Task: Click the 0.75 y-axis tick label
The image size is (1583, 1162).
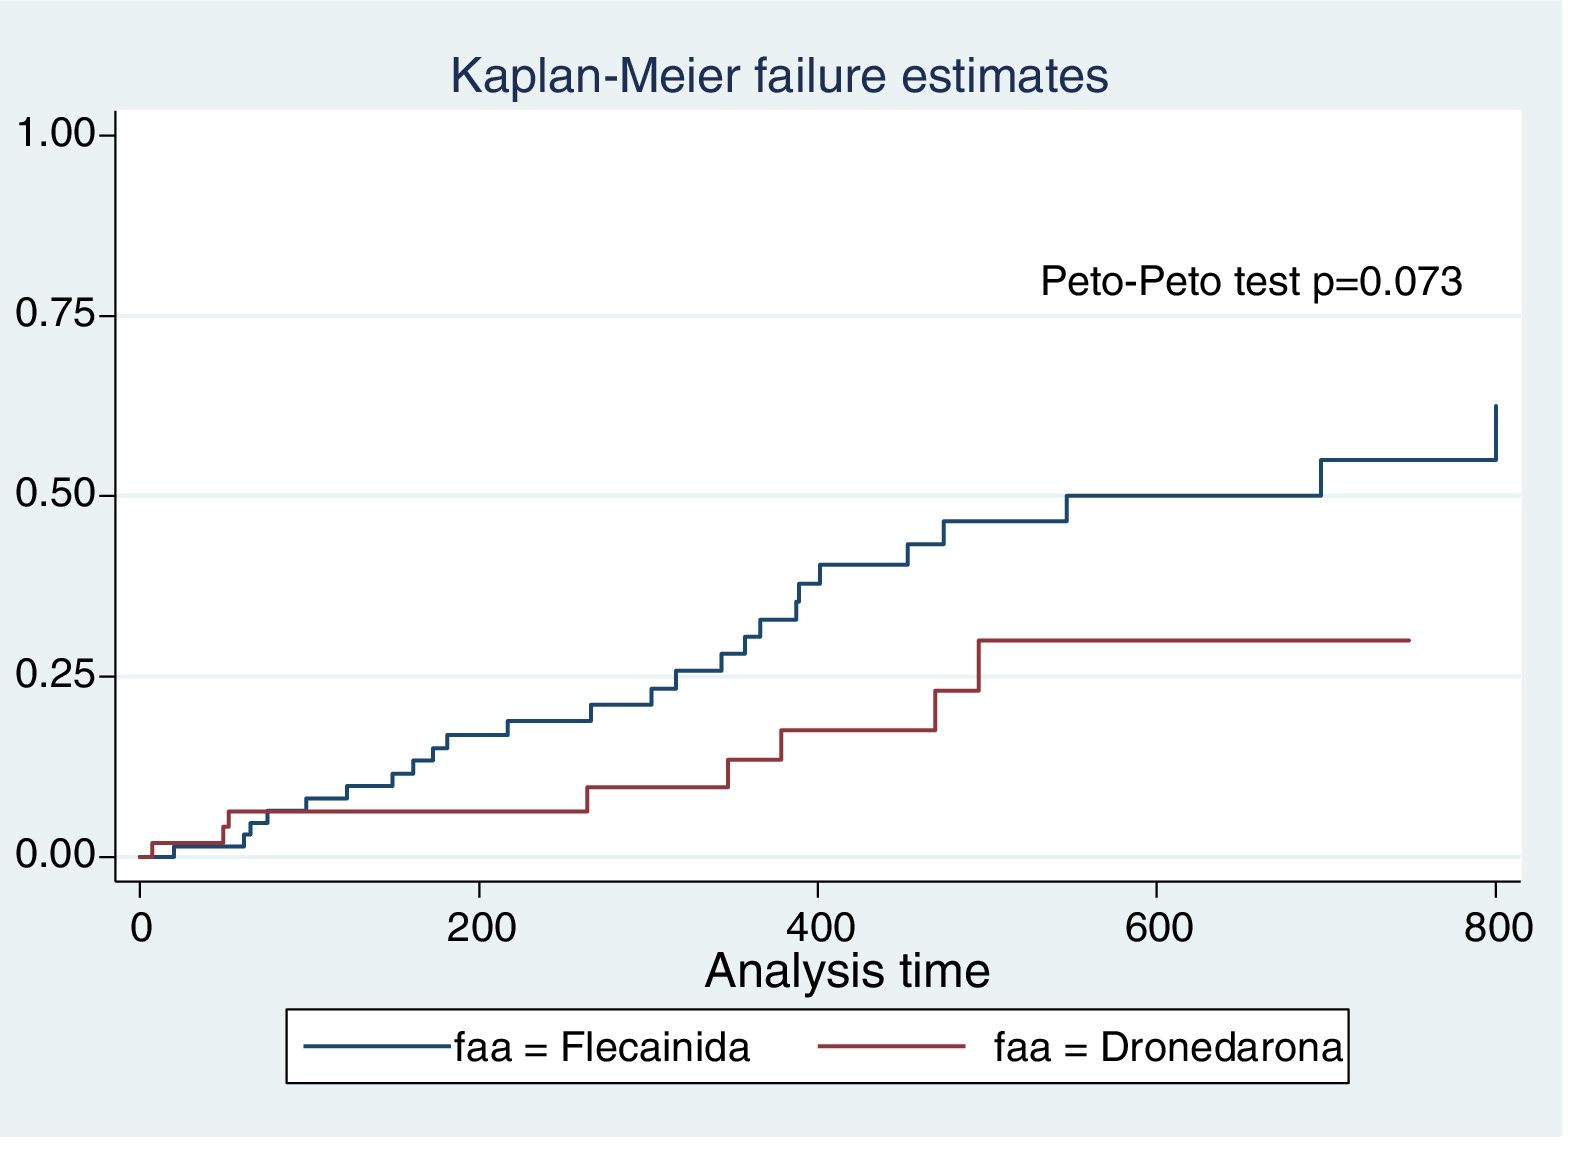Action: [x=54, y=315]
